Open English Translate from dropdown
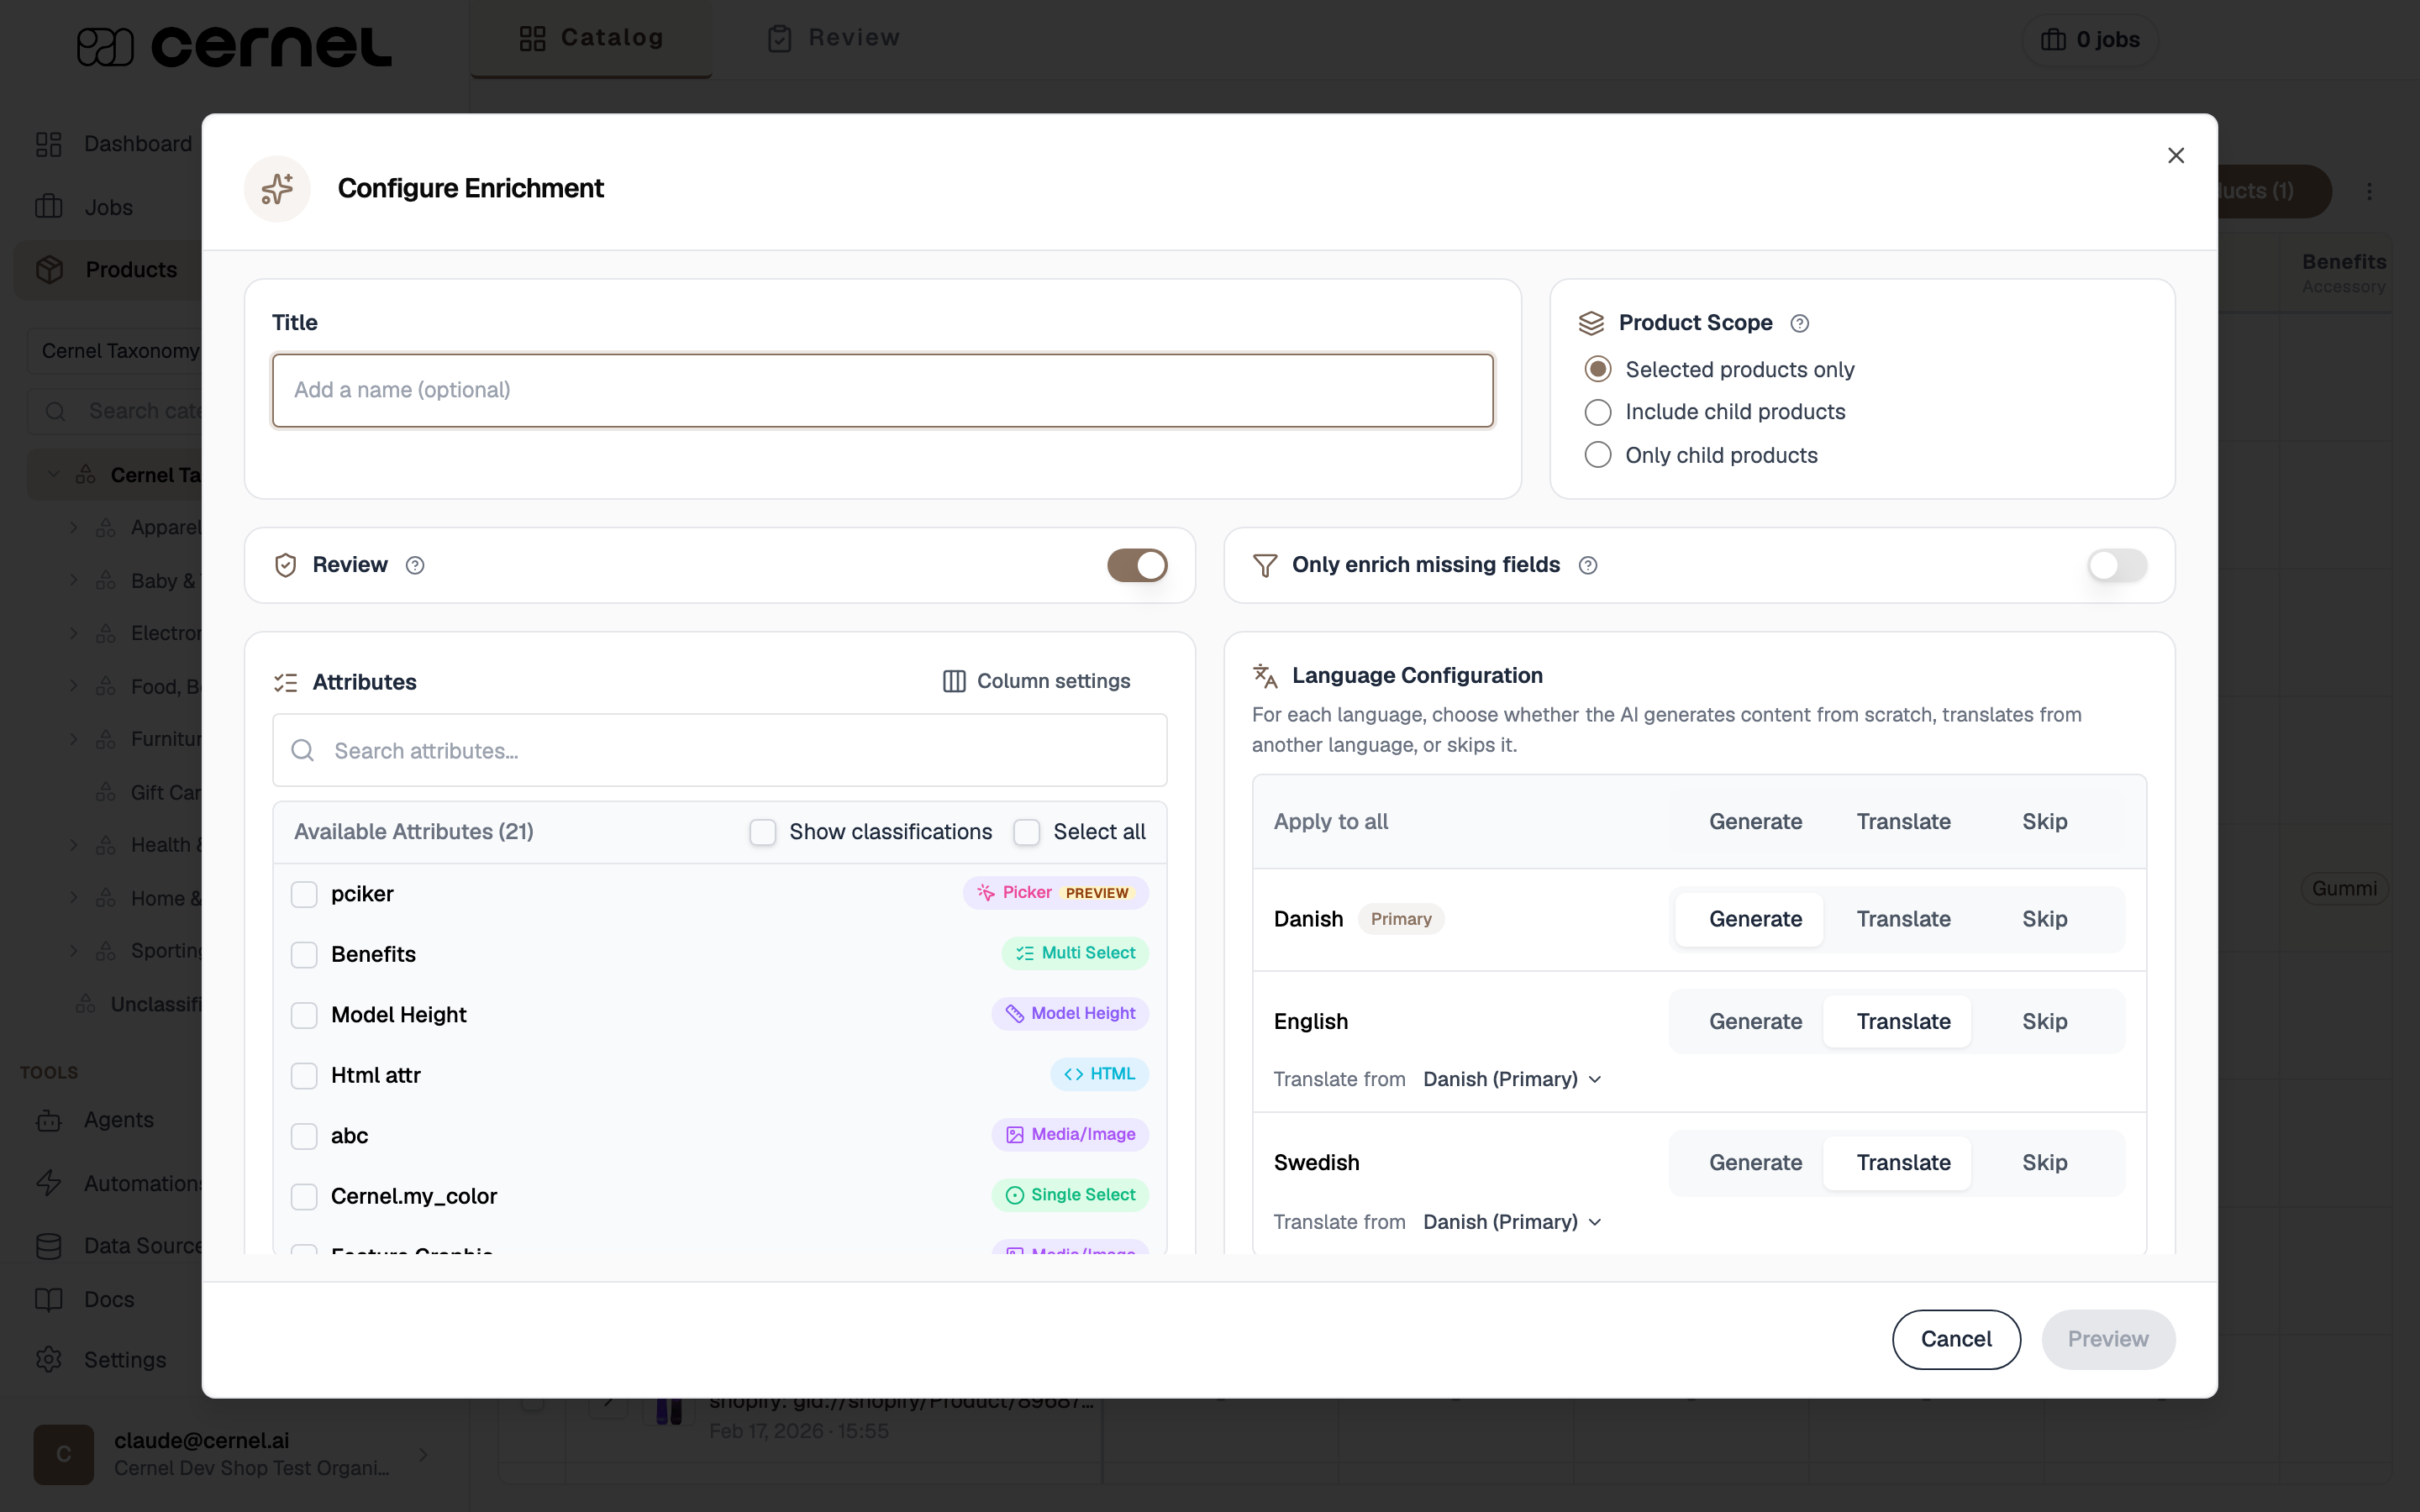This screenshot has width=2420, height=1512. [x=1512, y=1079]
